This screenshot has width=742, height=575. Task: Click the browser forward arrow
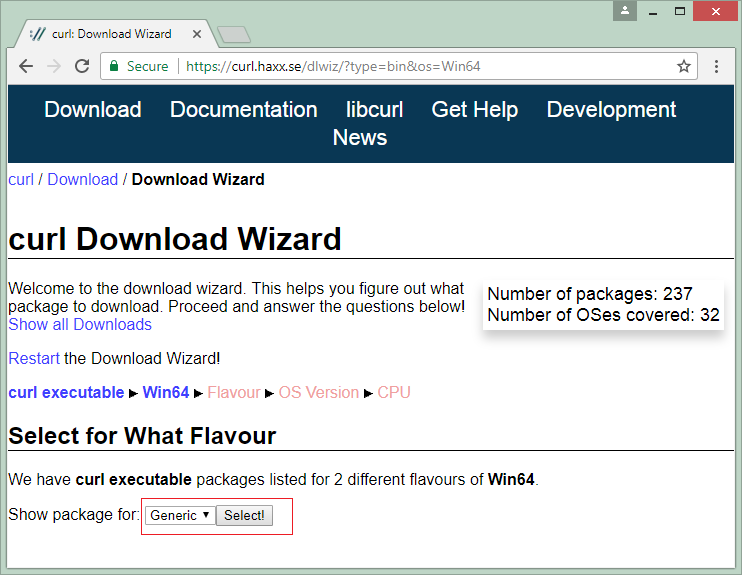[x=54, y=66]
